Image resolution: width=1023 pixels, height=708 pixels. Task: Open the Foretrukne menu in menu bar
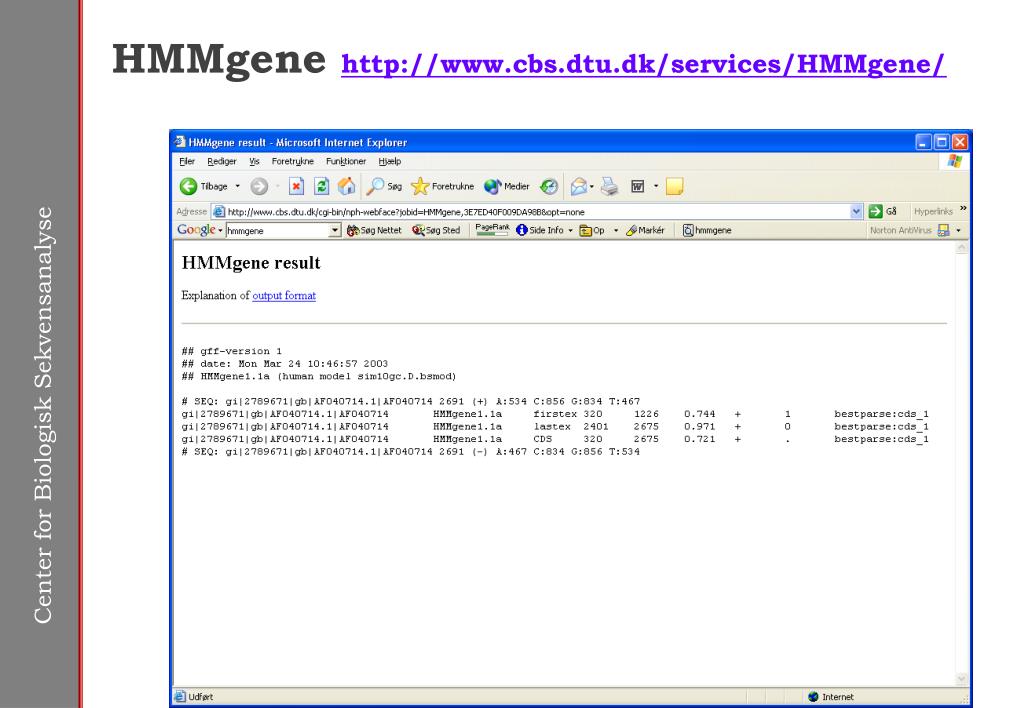click(x=292, y=161)
